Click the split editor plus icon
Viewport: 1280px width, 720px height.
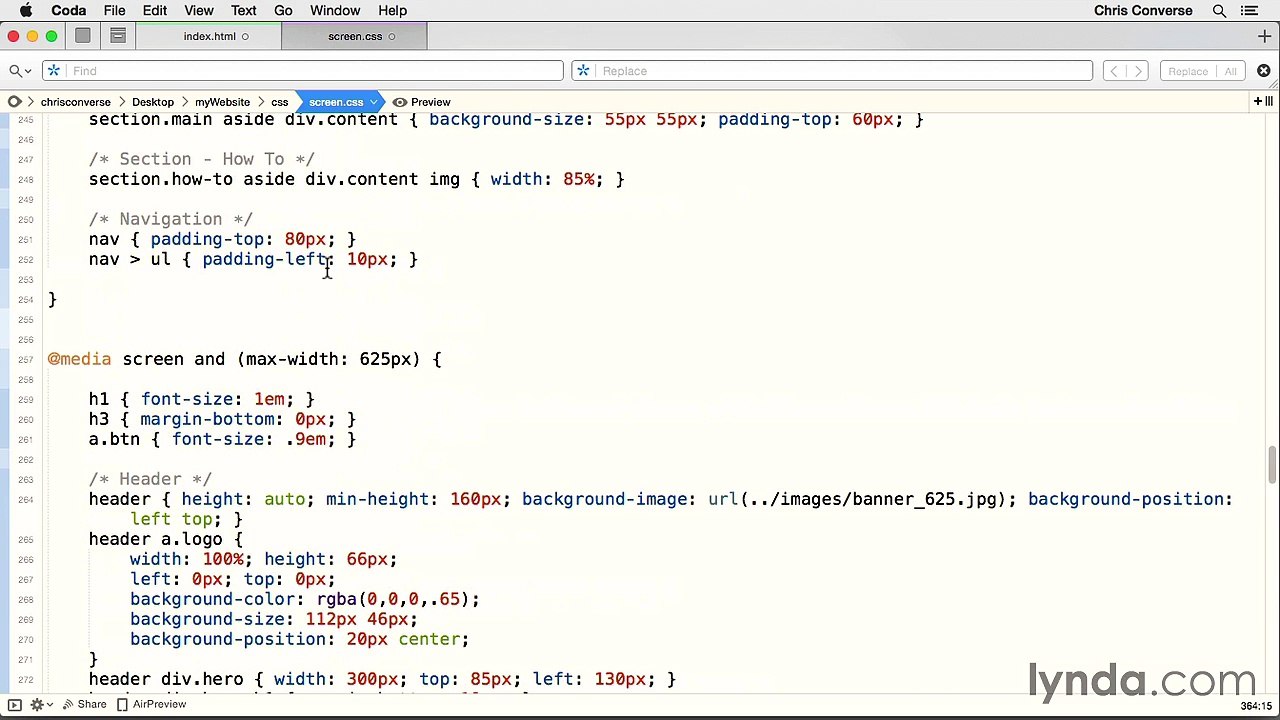pyautogui.click(x=1263, y=102)
